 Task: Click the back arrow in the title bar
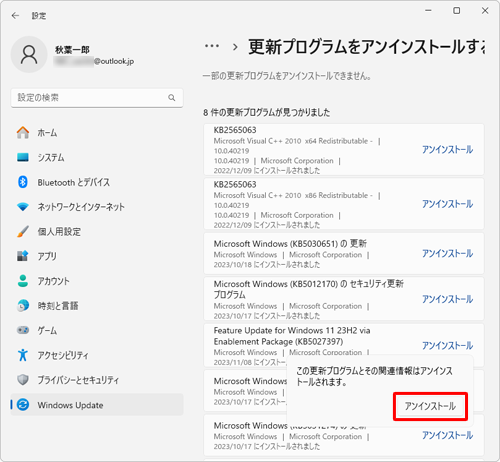point(15,16)
